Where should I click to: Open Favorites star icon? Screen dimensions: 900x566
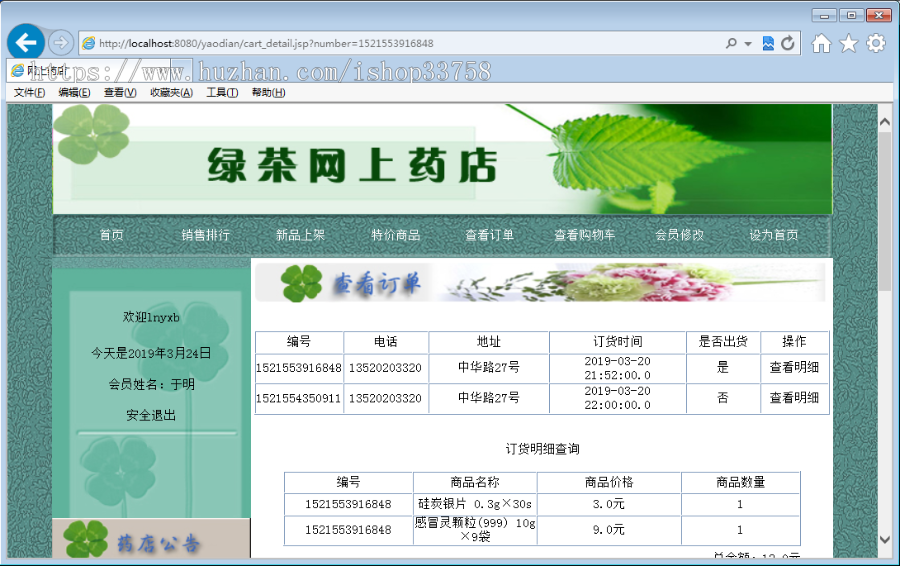pos(848,43)
